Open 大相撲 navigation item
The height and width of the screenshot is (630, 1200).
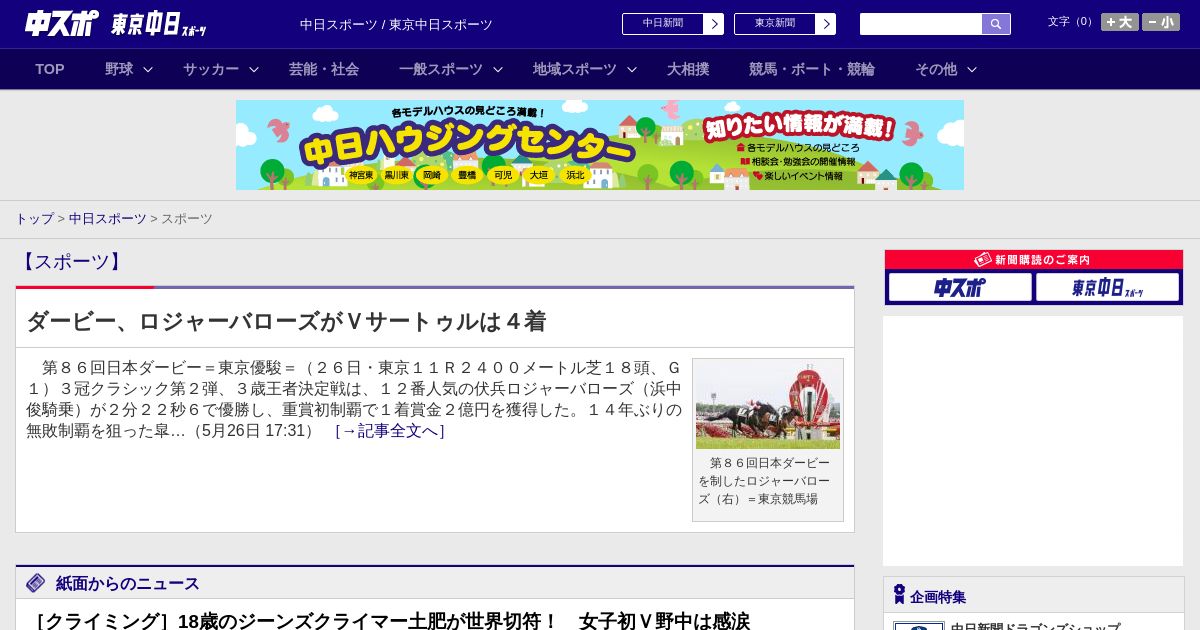[x=688, y=69]
